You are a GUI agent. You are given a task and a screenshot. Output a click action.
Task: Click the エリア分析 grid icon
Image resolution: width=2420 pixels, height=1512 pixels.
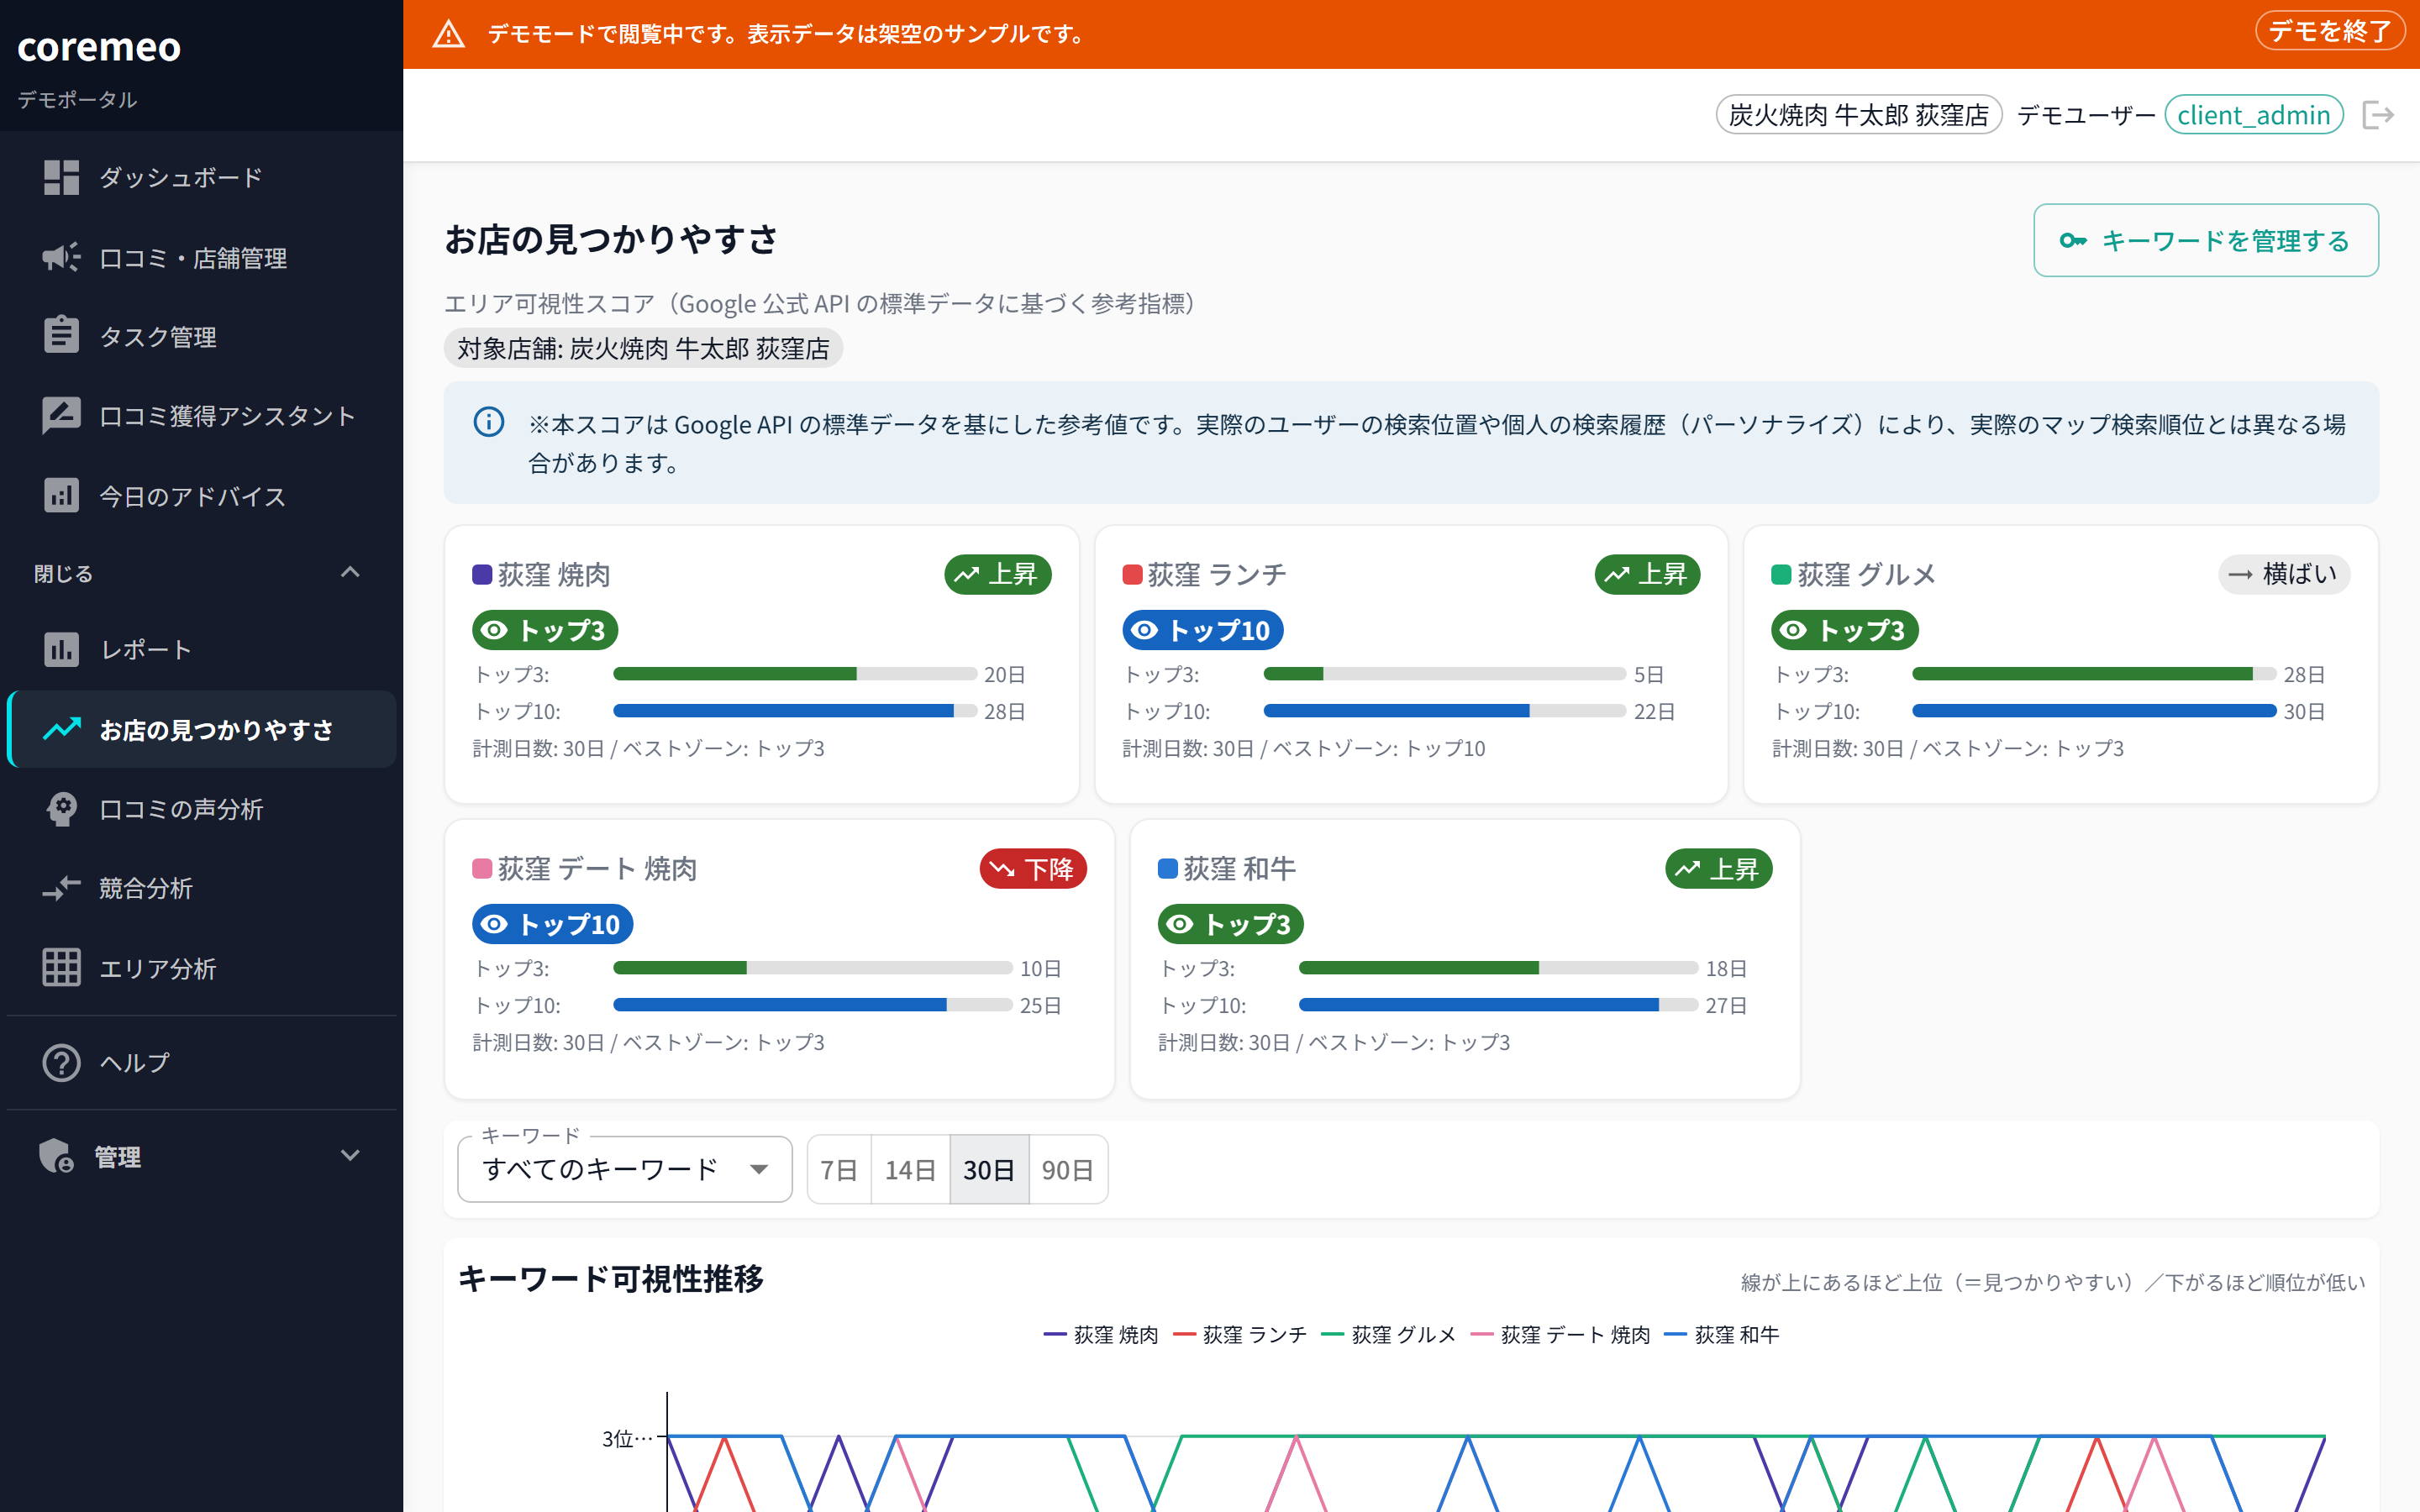tap(61, 967)
